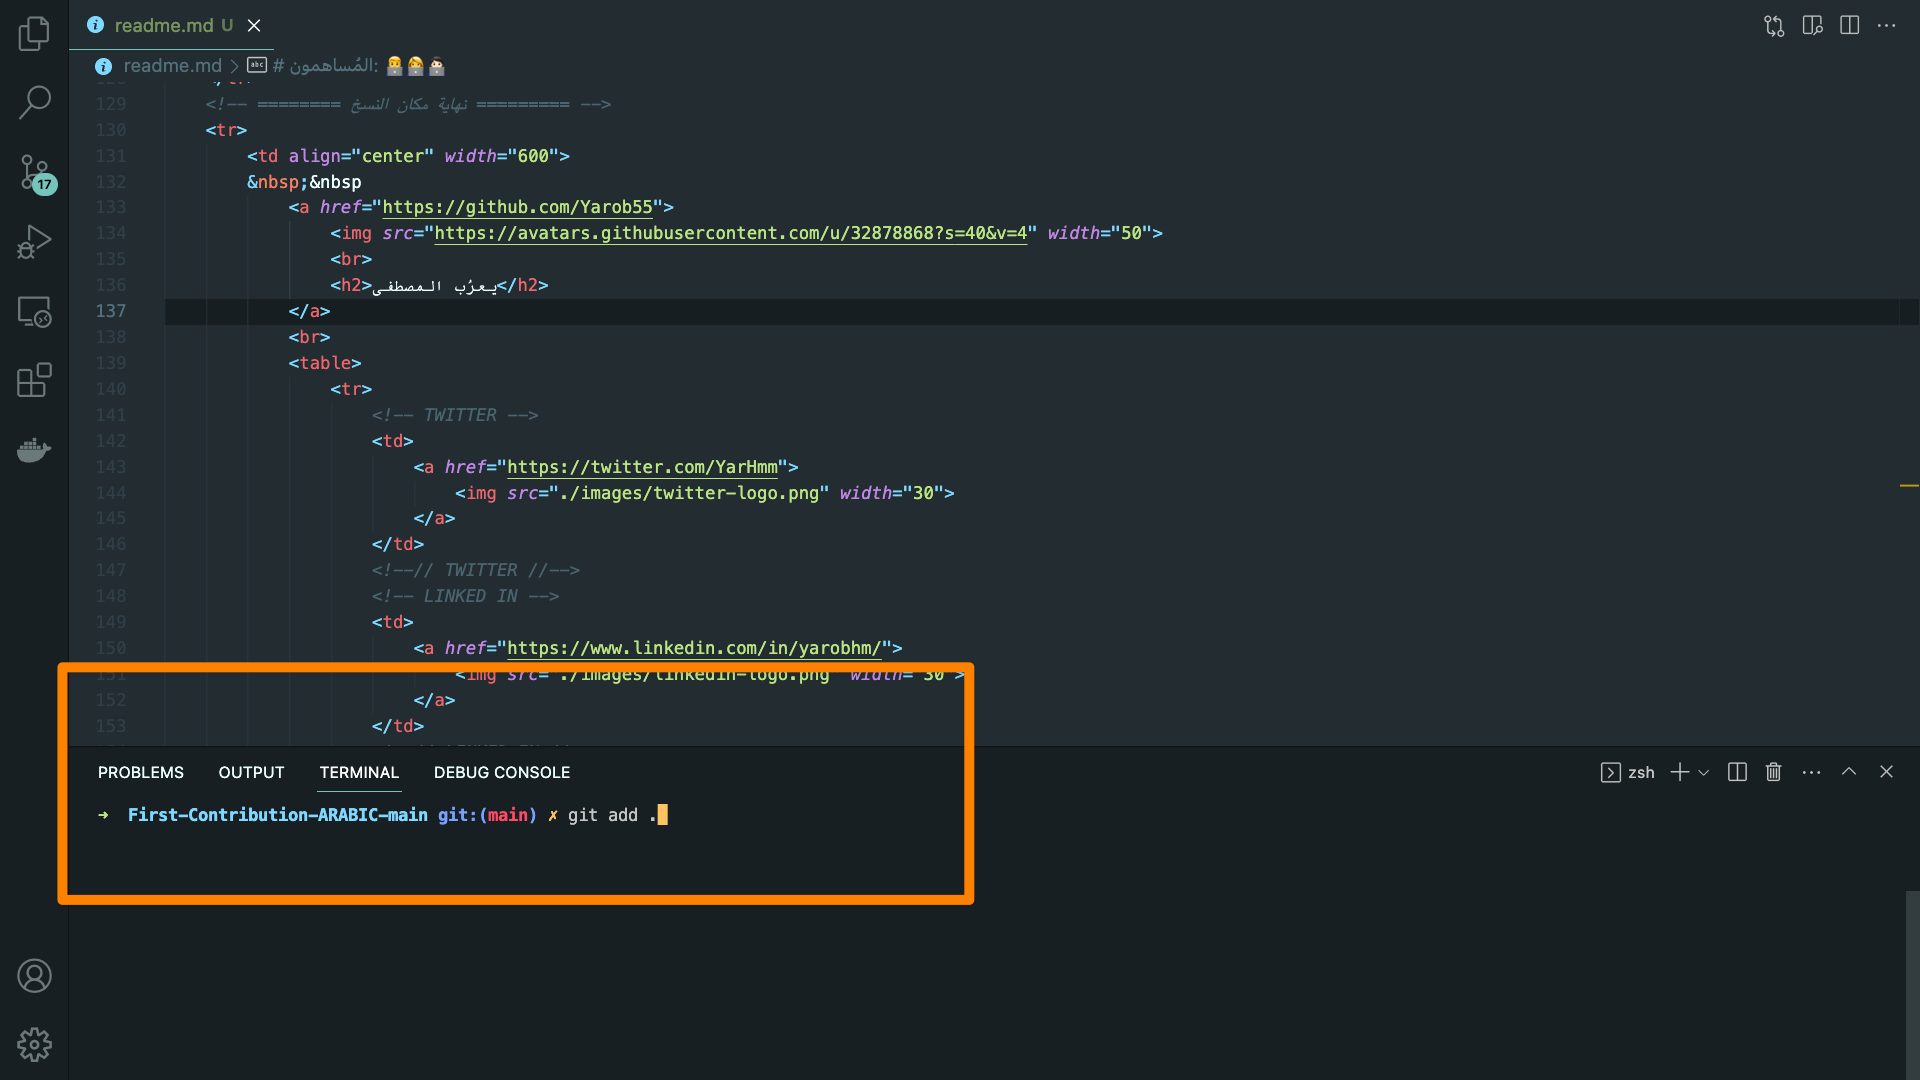Open the Explorer view icon
Screen dimensions: 1920x1080
34,33
